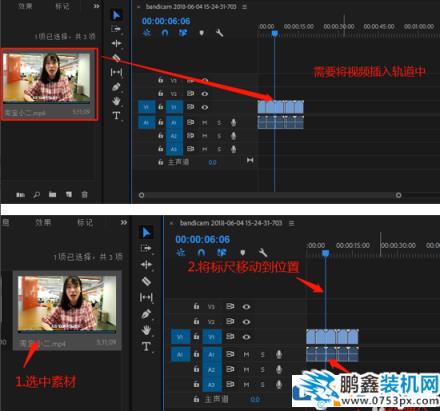Select the Razor tool in bottom screenshot
The height and width of the screenshot is (411, 440).
point(146,281)
